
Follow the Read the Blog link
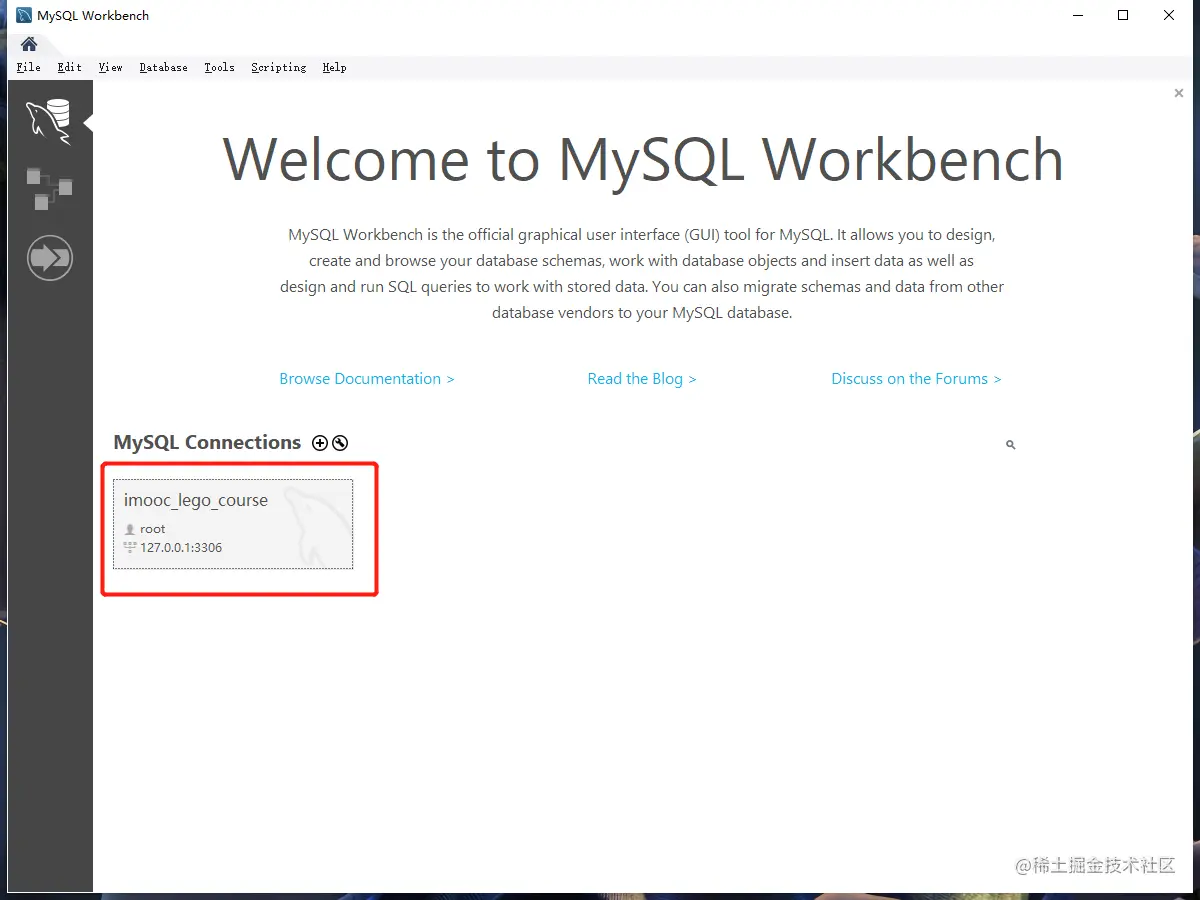(642, 379)
